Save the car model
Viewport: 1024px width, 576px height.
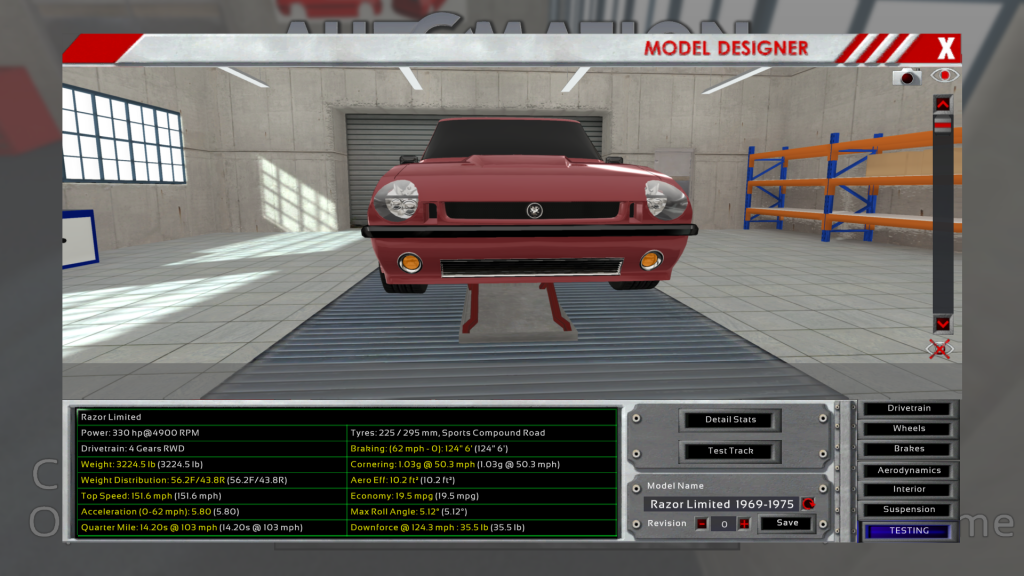787,523
